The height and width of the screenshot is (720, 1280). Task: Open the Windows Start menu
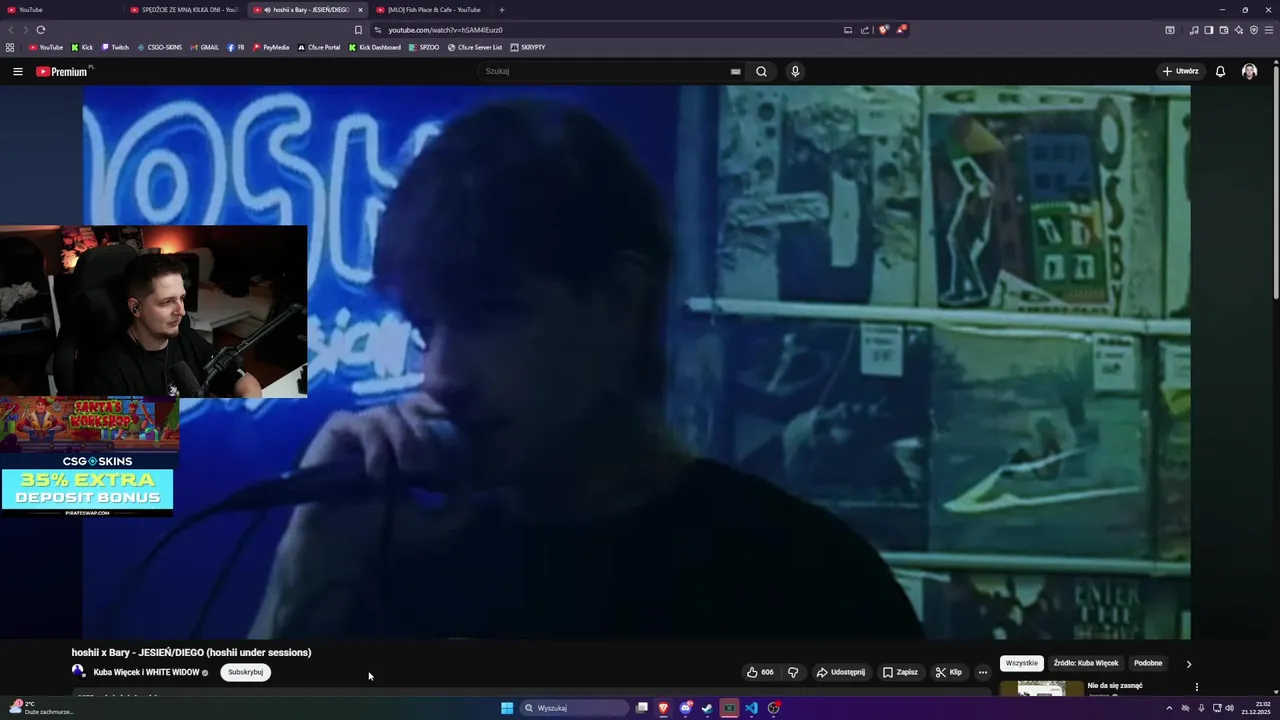tap(507, 708)
